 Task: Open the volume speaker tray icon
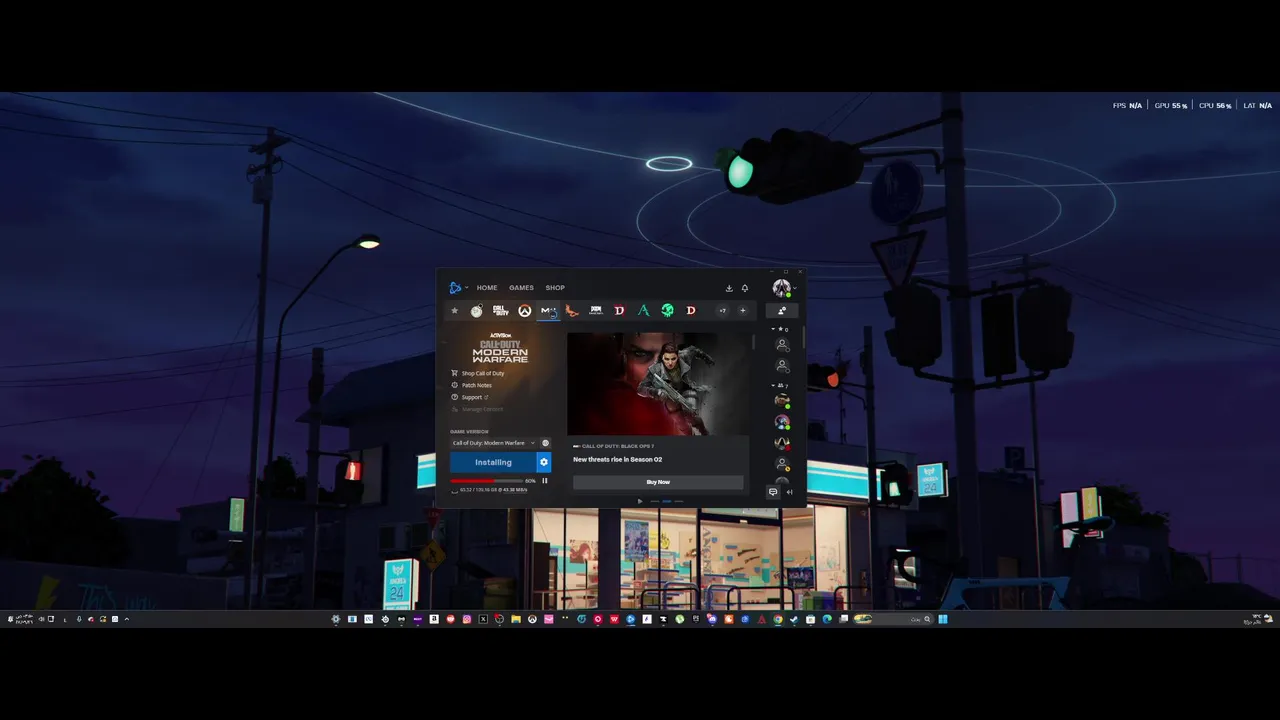(x=40, y=619)
